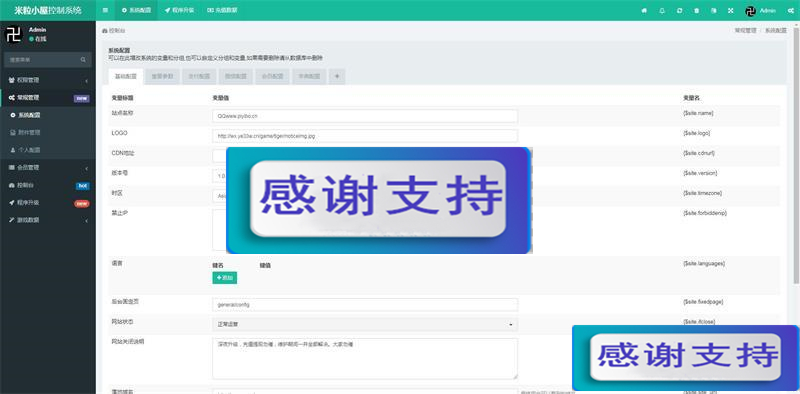This screenshot has width=800, height=394.
Task: Switch to the third top tab 充值数据
Action: [x=222, y=10]
